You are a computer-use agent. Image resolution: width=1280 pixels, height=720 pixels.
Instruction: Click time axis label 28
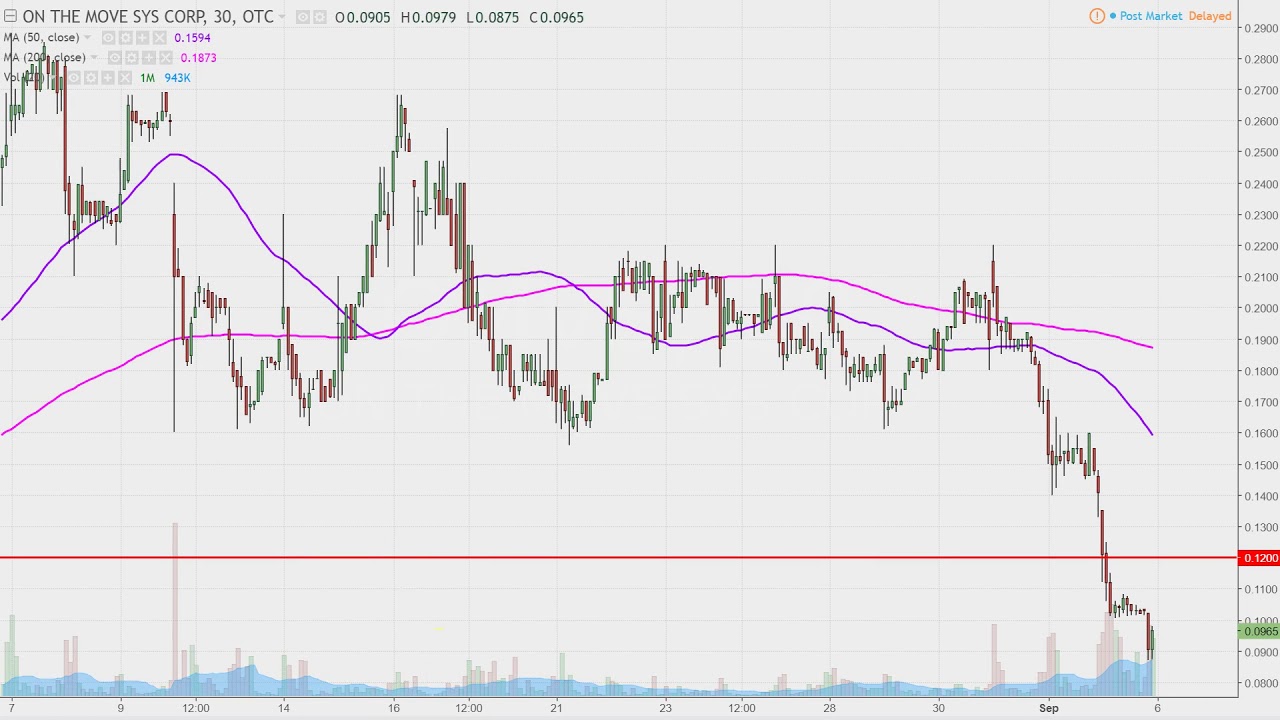pos(829,708)
